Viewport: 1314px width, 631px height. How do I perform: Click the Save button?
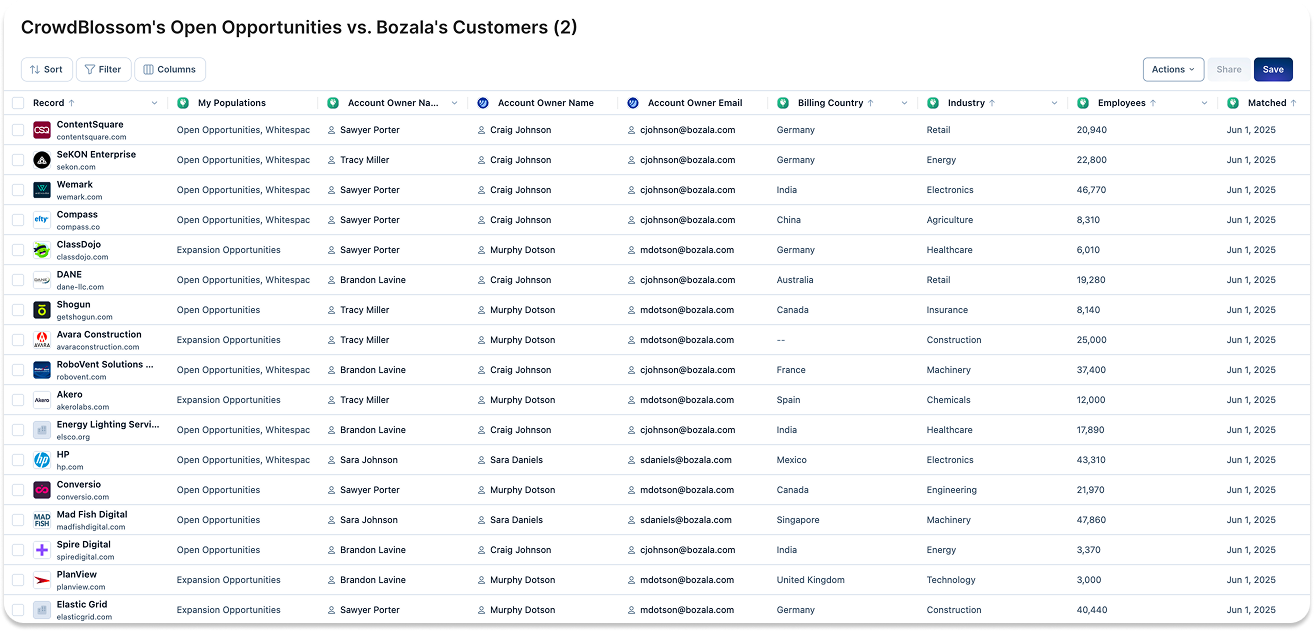pyautogui.click(x=1273, y=69)
